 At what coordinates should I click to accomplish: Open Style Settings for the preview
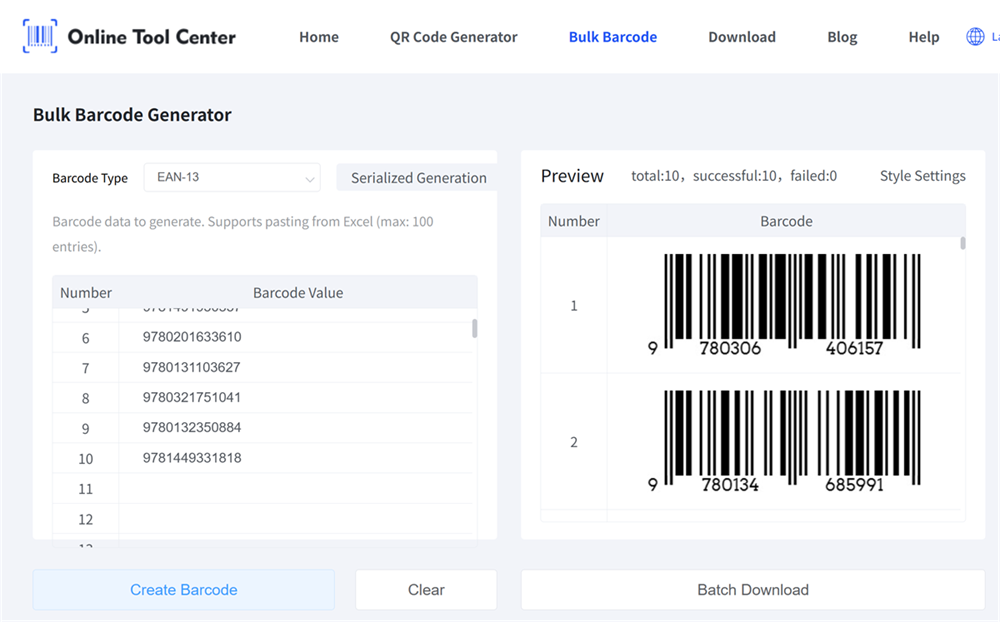pyautogui.click(x=921, y=175)
